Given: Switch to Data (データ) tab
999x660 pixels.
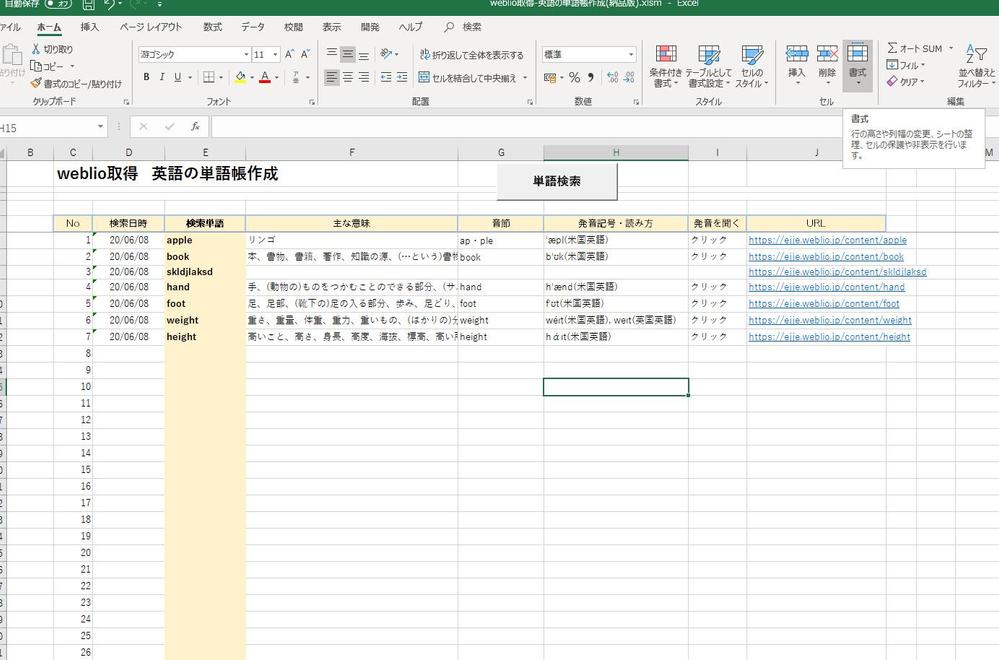Looking at the screenshot, I should coord(253,27).
